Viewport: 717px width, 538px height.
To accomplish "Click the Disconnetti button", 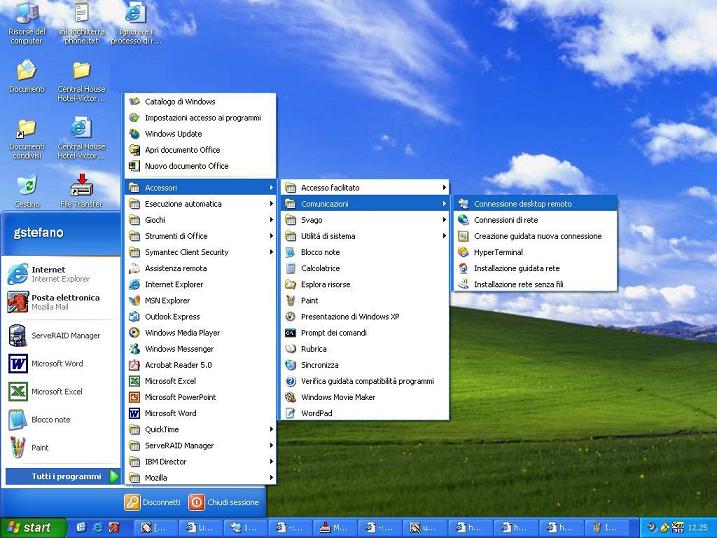I will [153, 502].
